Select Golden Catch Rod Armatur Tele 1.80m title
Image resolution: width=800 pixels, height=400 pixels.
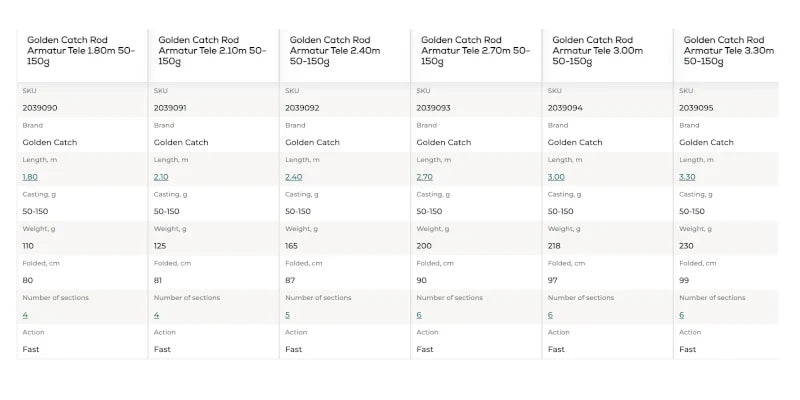(81, 51)
